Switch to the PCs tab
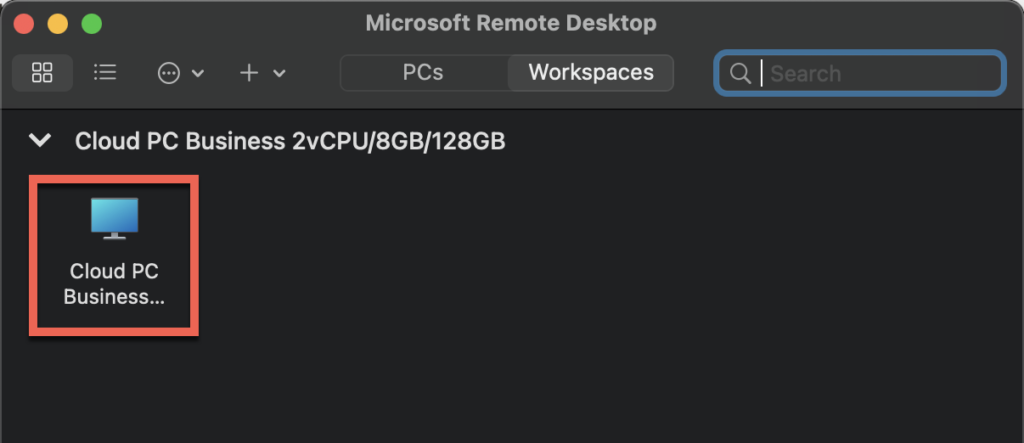Screen dimensions: 1024x443 [423, 73]
